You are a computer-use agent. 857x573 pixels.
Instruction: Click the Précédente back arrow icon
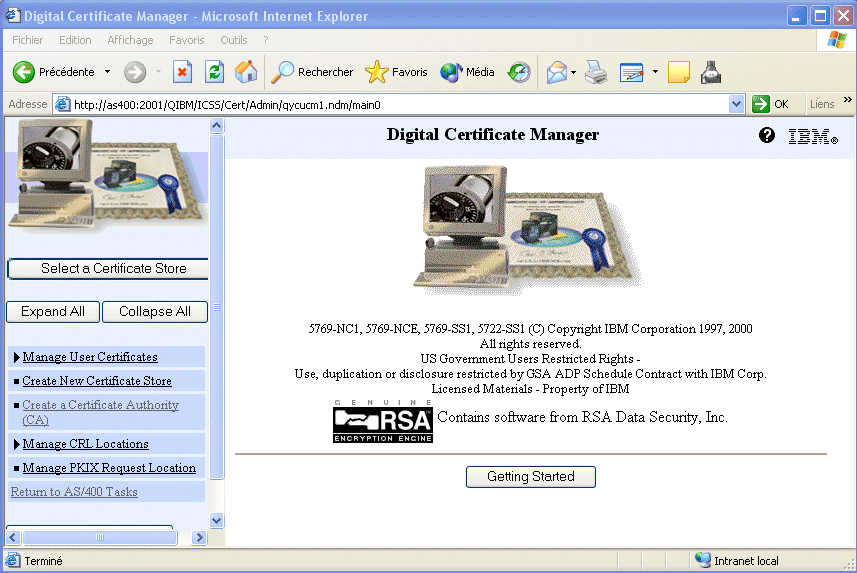tap(24, 72)
